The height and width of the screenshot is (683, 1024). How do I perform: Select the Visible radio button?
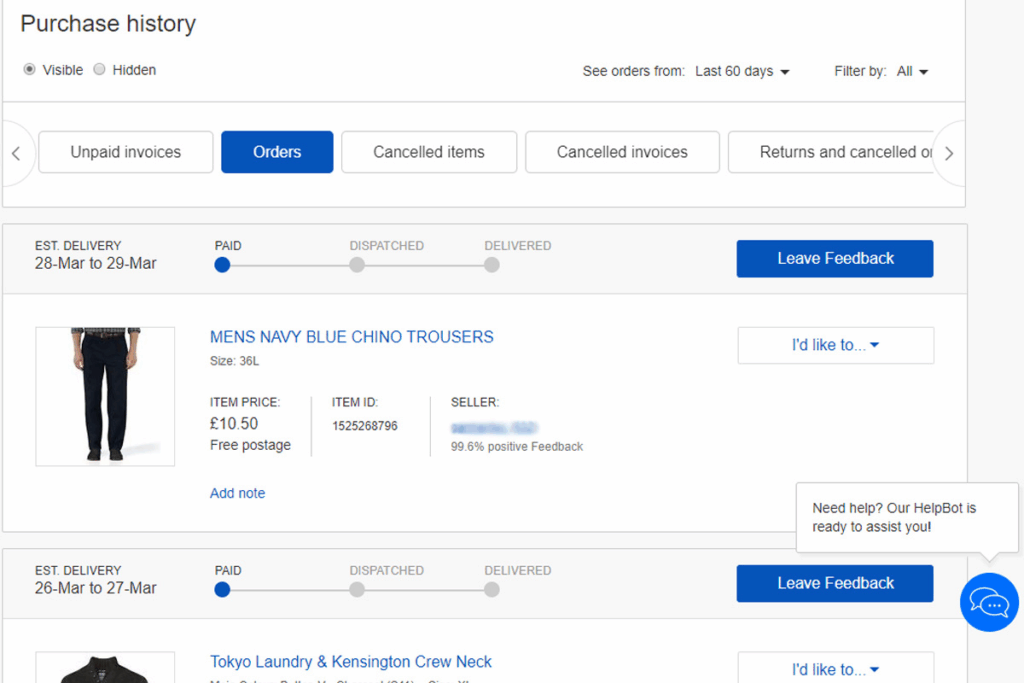click(x=30, y=70)
